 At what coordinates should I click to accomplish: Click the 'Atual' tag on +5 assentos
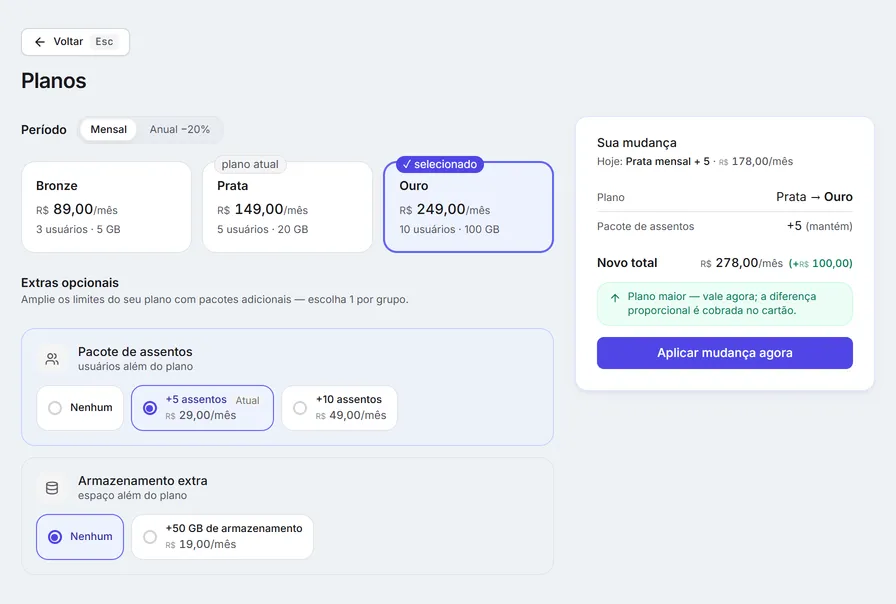(x=247, y=401)
